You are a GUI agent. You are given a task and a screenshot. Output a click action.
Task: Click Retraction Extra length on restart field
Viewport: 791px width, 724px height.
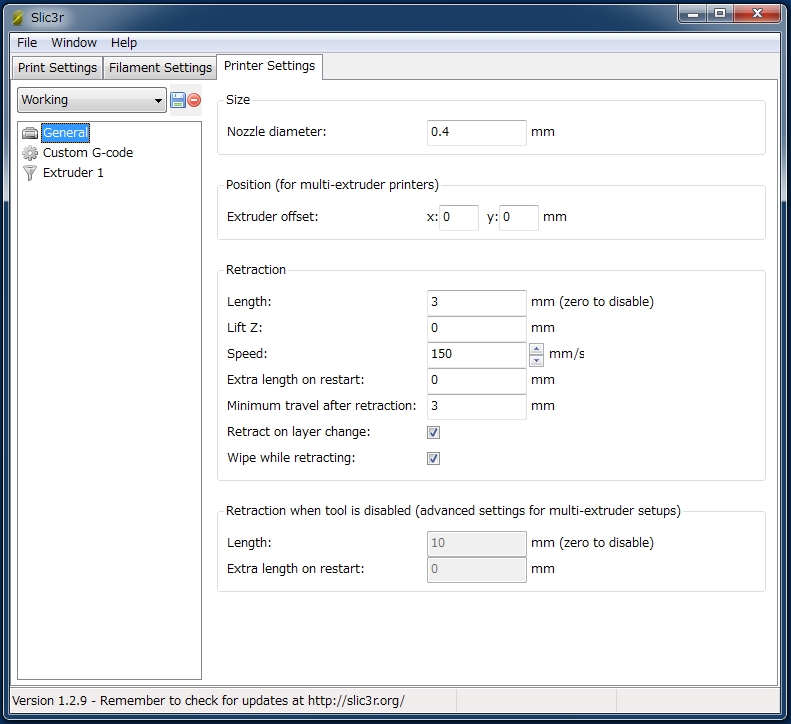[477, 380]
